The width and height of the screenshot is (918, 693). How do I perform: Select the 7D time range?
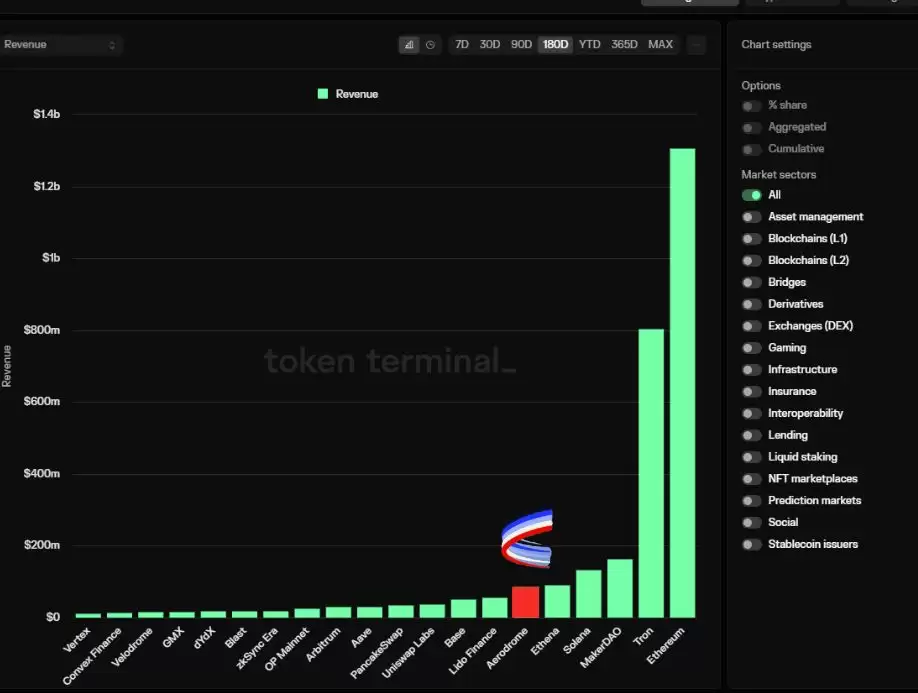[461, 45]
